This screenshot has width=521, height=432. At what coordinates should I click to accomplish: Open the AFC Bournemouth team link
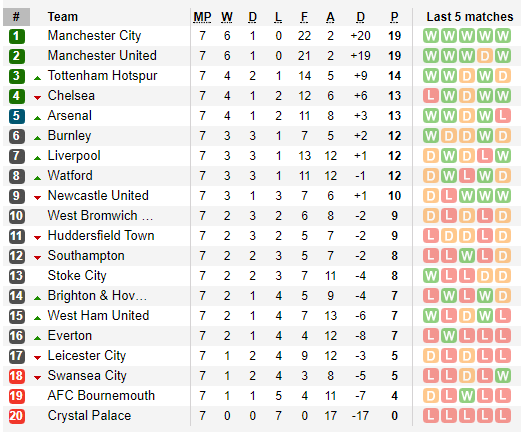pyautogui.click(x=101, y=396)
